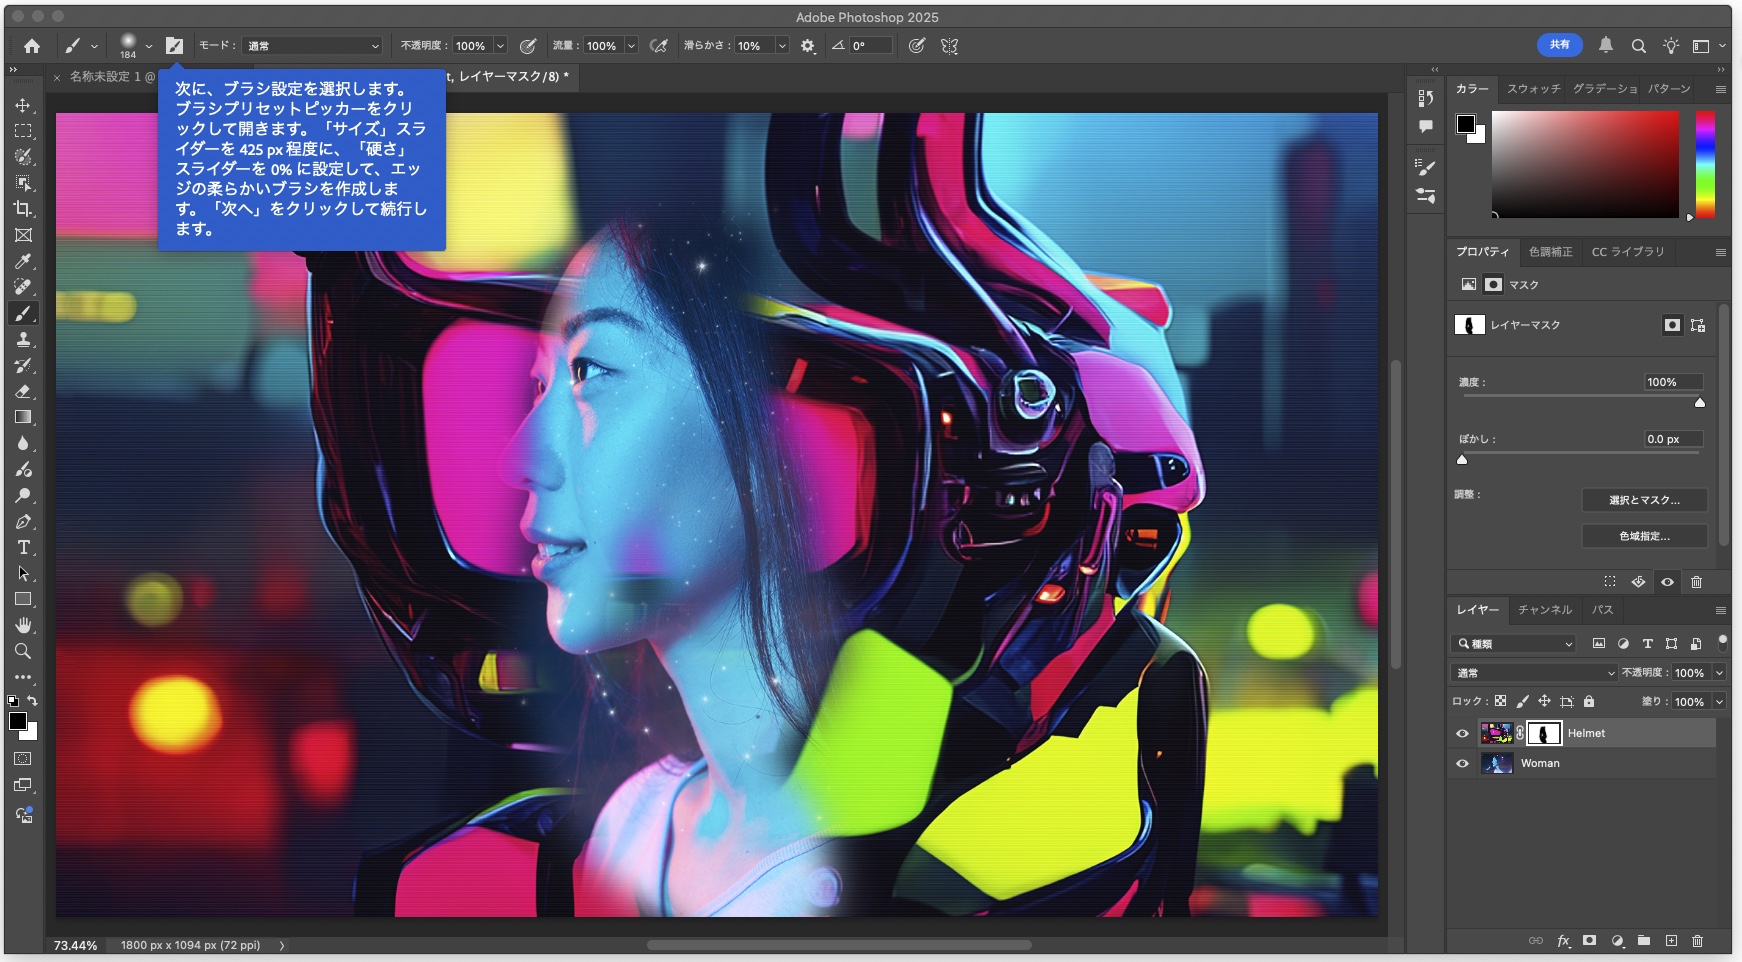Switch to the チャンネル tab
This screenshot has height=962, width=1742.
(x=1544, y=610)
